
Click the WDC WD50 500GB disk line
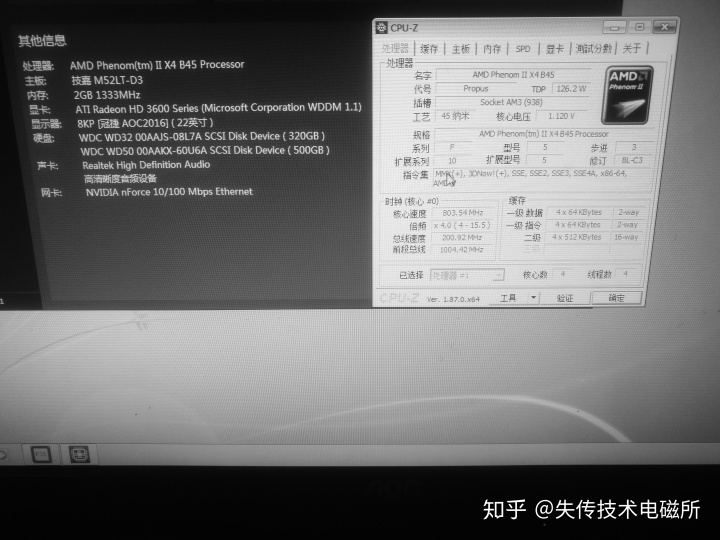[x=205, y=150]
